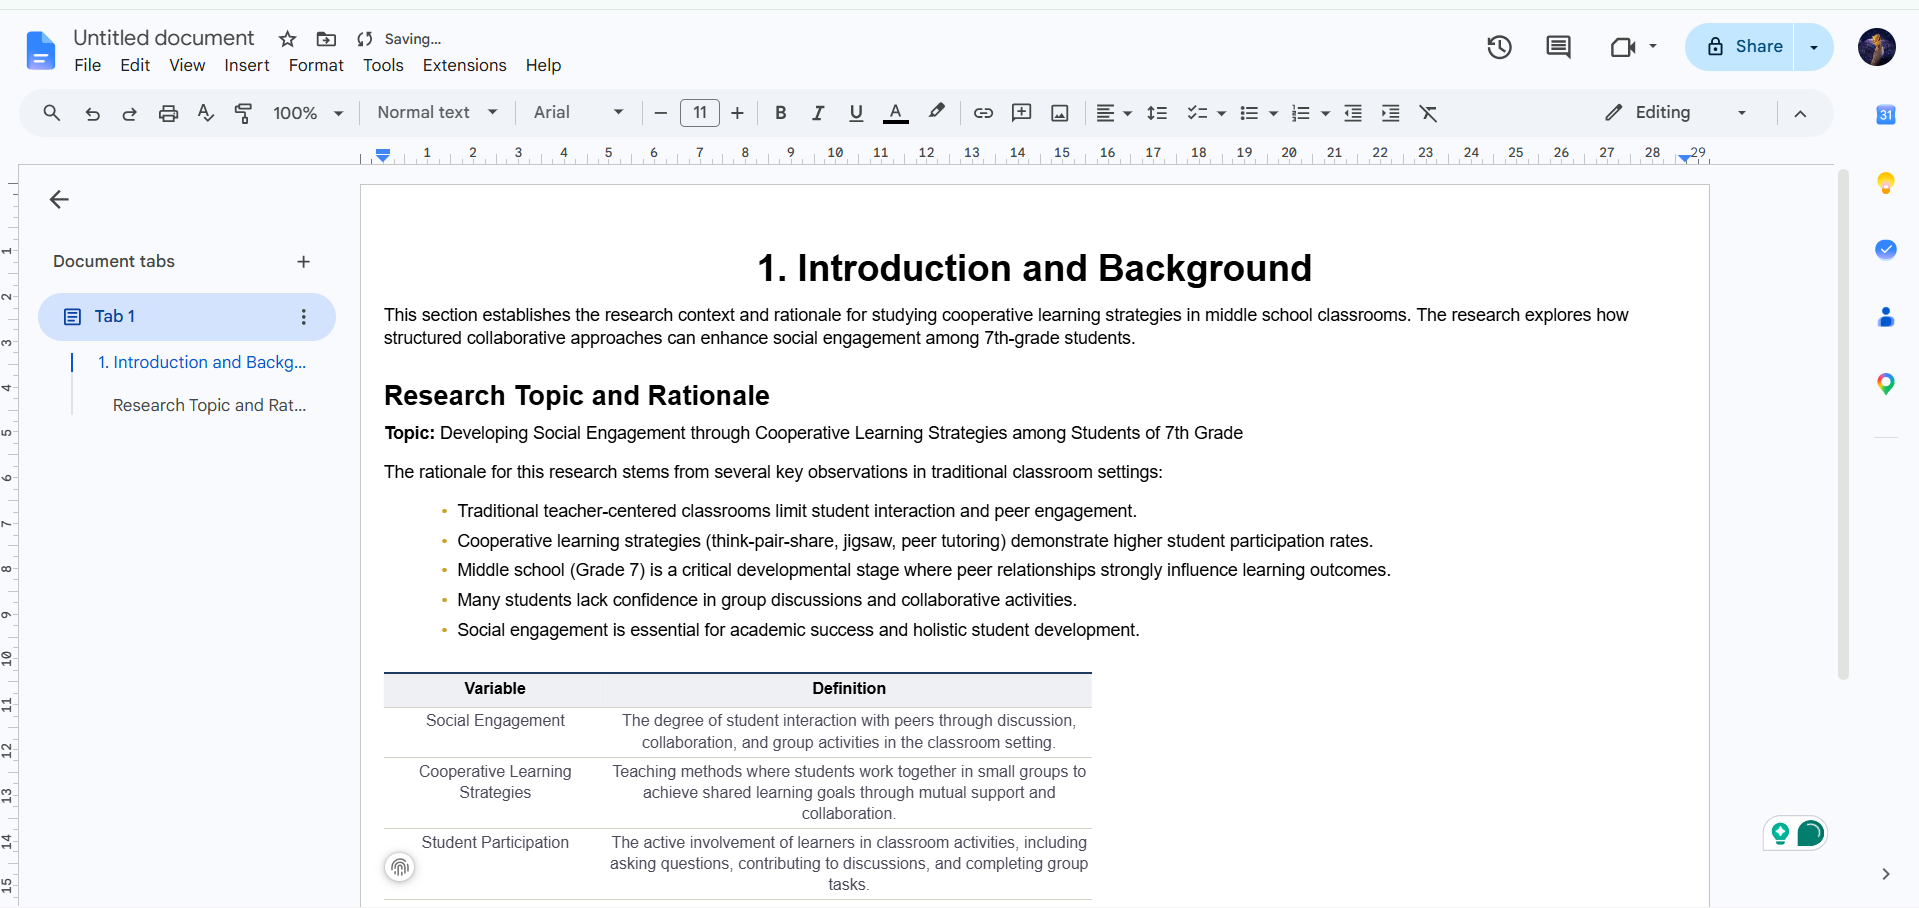
Task: Click the paint format roller icon
Action: [x=243, y=113]
